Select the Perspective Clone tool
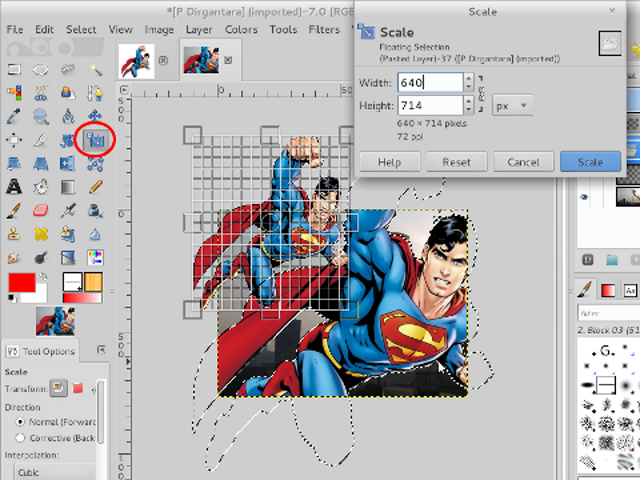640x480 pixels. [68, 234]
